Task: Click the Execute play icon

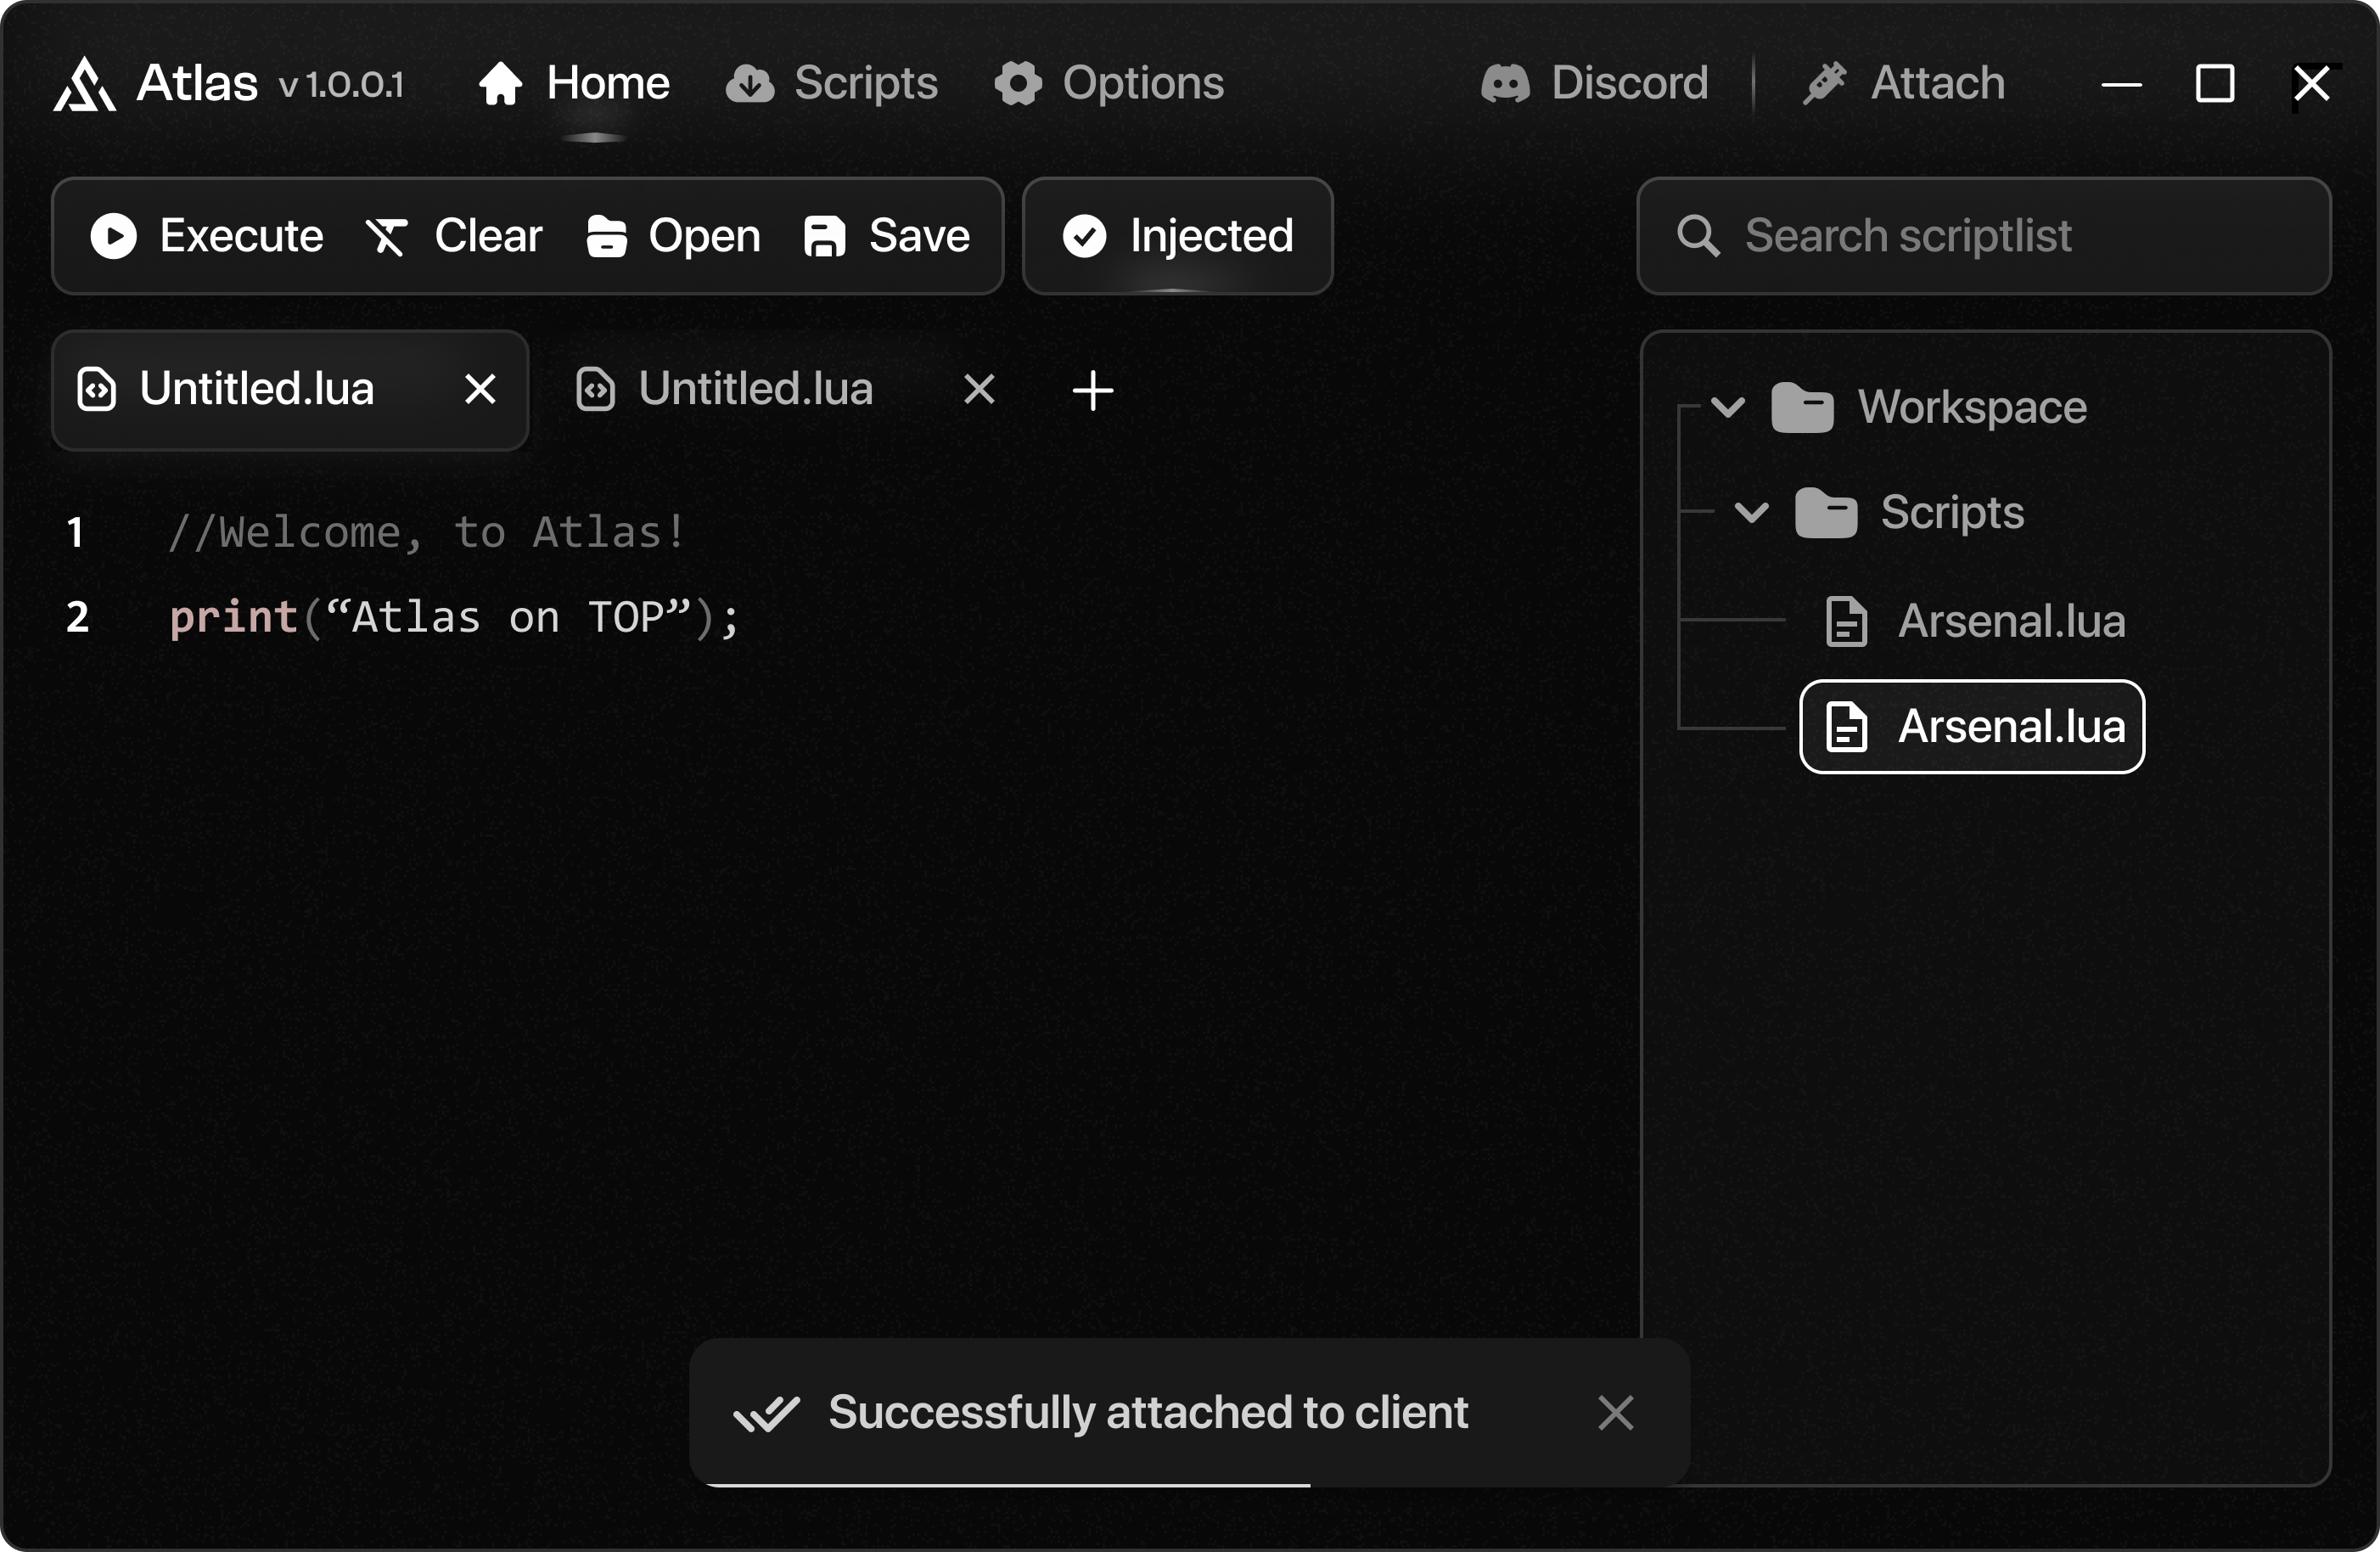Action: coord(113,237)
